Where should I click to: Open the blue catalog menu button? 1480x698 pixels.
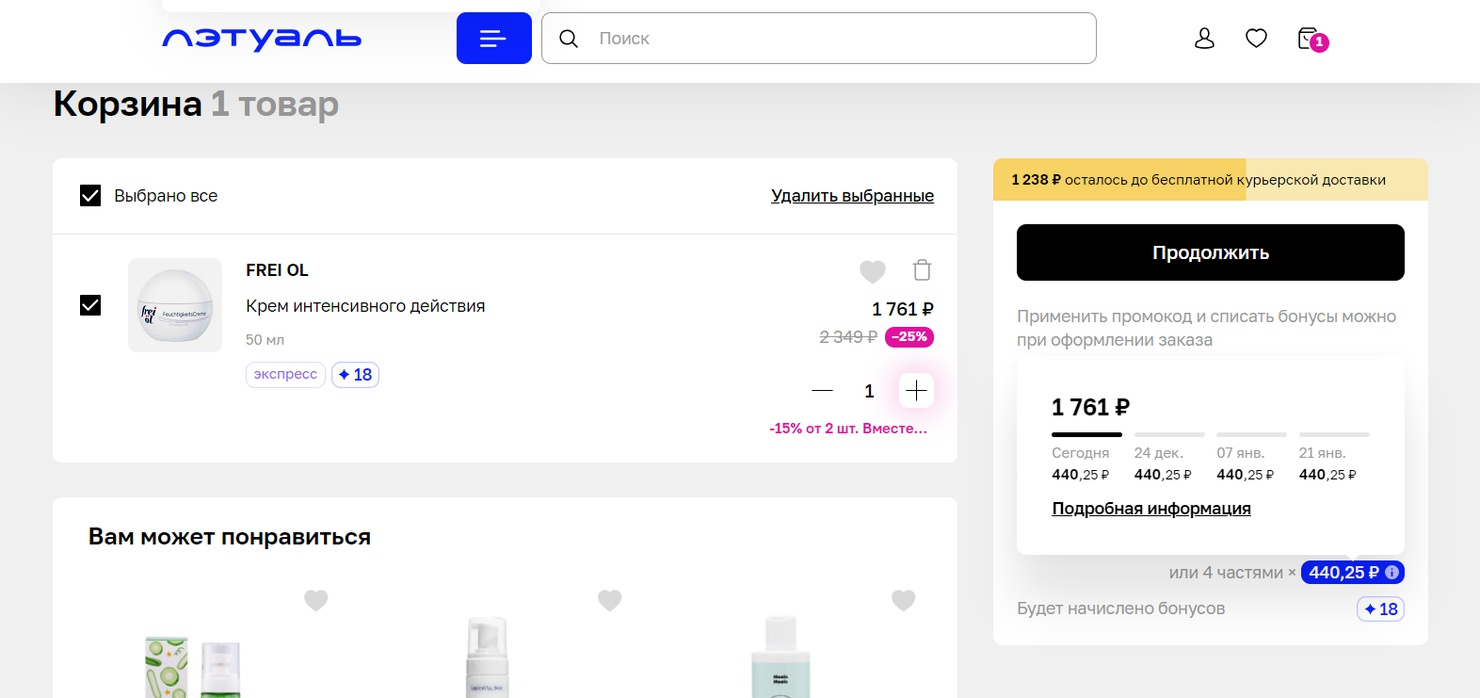pos(494,38)
